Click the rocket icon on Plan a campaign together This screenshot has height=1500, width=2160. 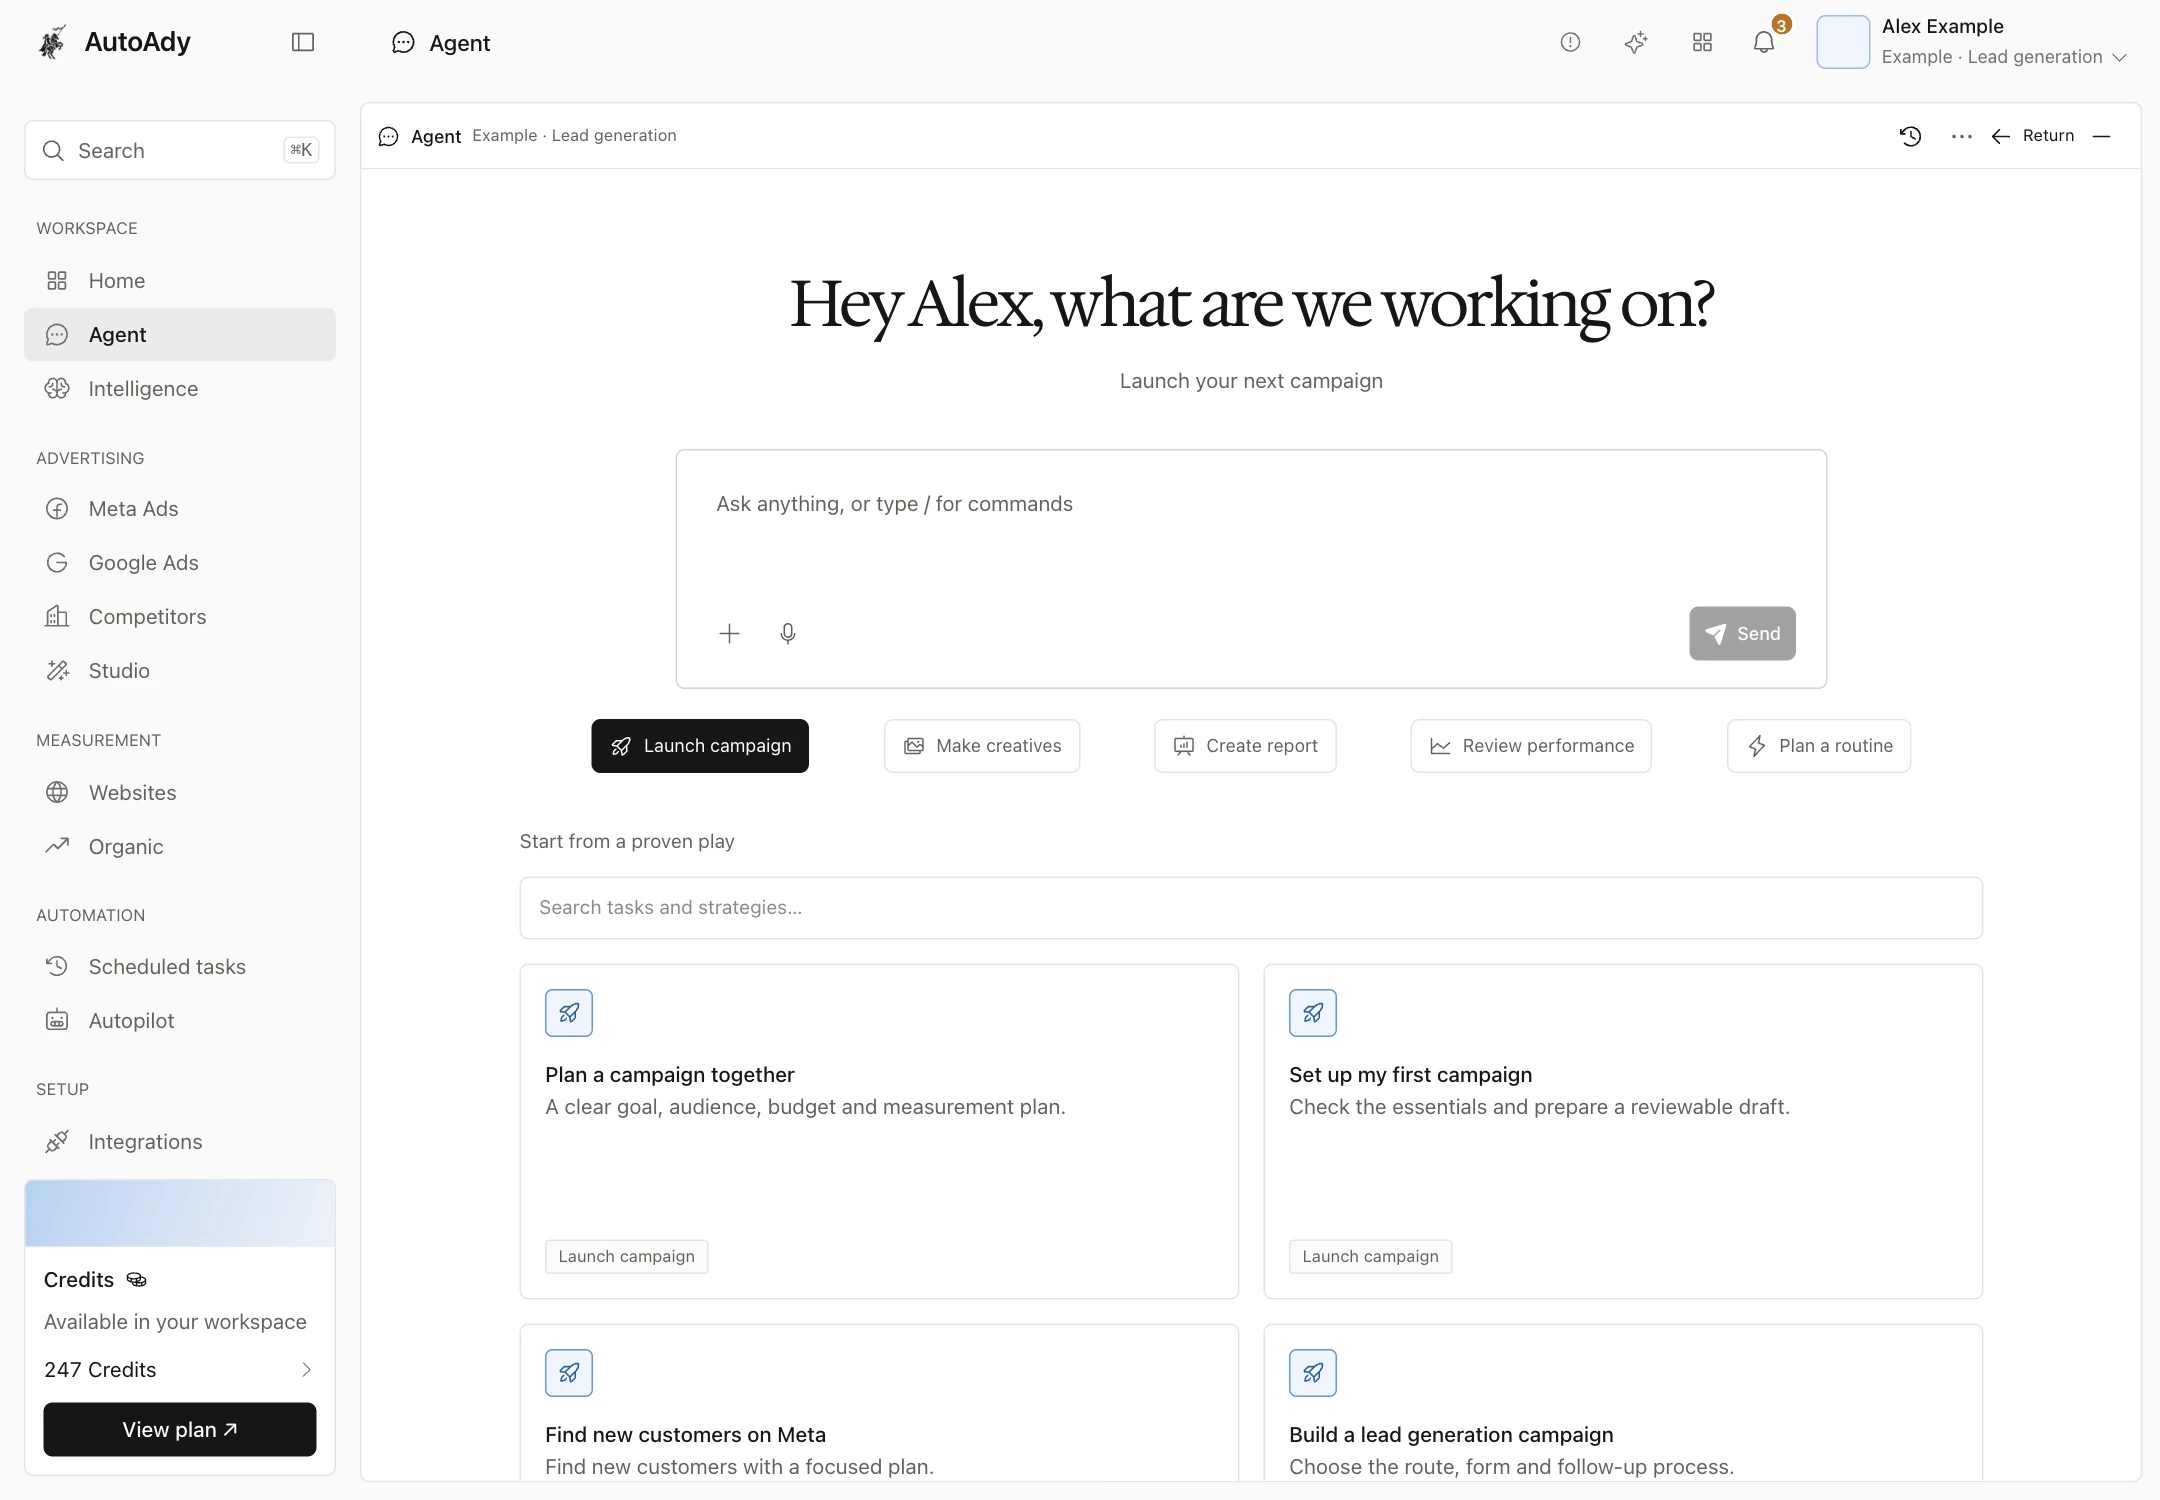pyautogui.click(x=569, y=1013)
